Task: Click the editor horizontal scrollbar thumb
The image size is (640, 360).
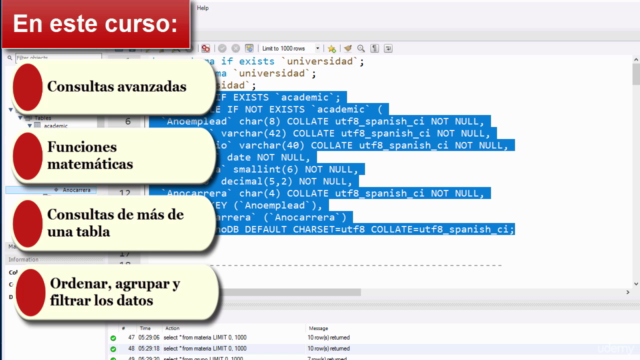Action: pos(290,292)
